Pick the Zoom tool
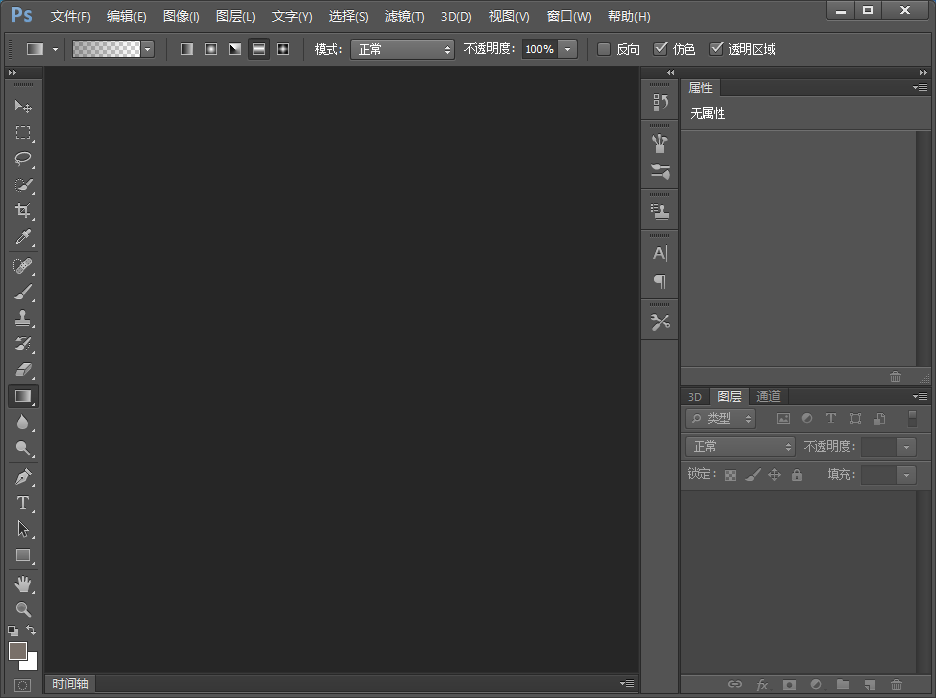This screenshot has height=698, width=936. pos(23,607)
